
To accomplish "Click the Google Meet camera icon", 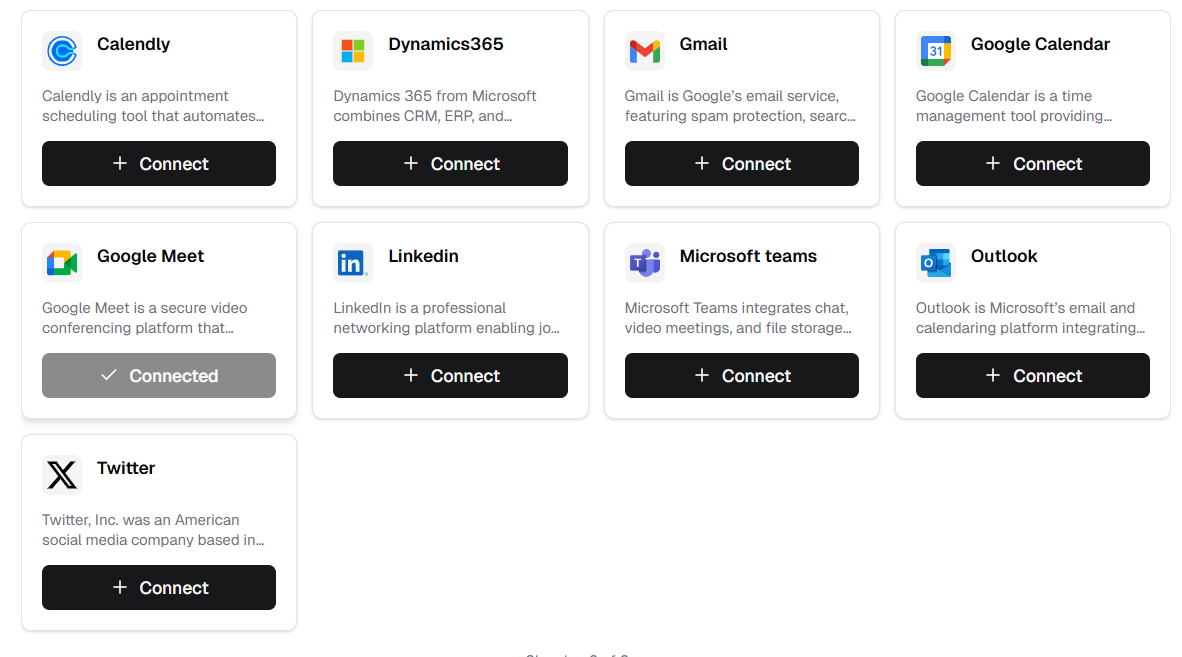I will 62,263.
